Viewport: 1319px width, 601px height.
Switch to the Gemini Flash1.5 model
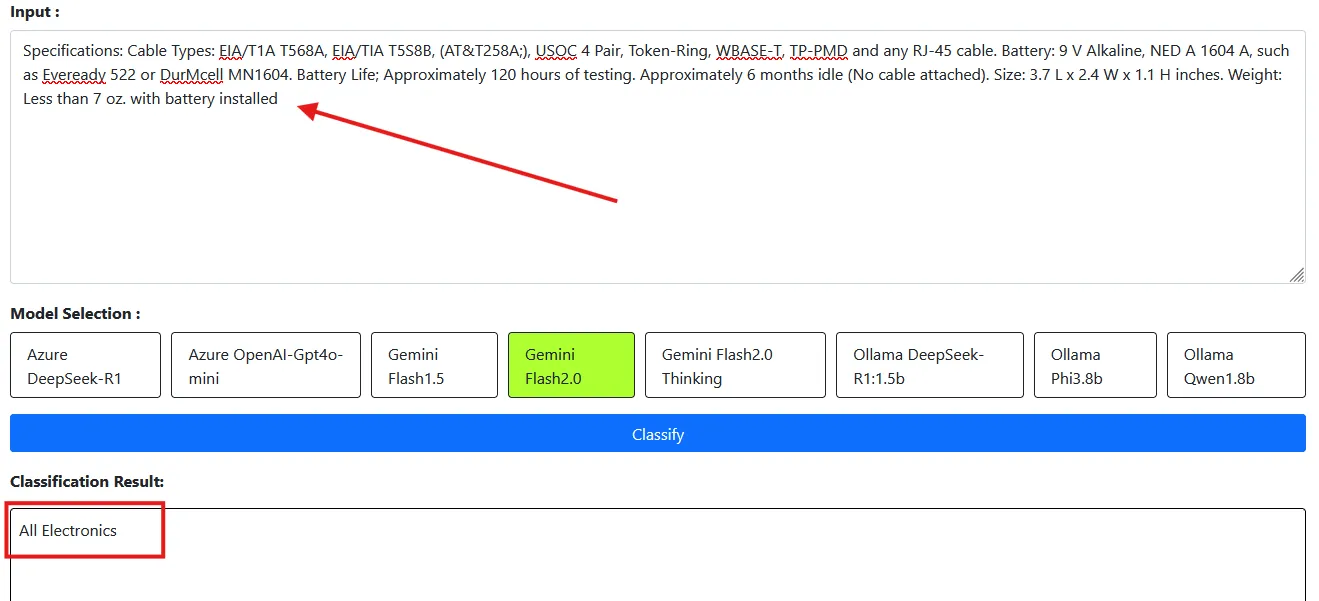[x=434, y=366]
